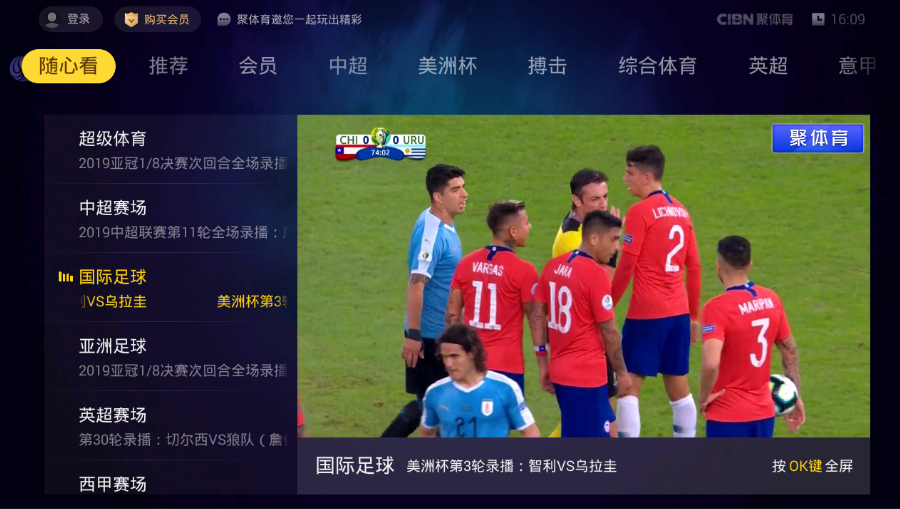This screenshot has height=509, width=900.
Task: Select the 随心看 tab
Action: pos(68,66)
